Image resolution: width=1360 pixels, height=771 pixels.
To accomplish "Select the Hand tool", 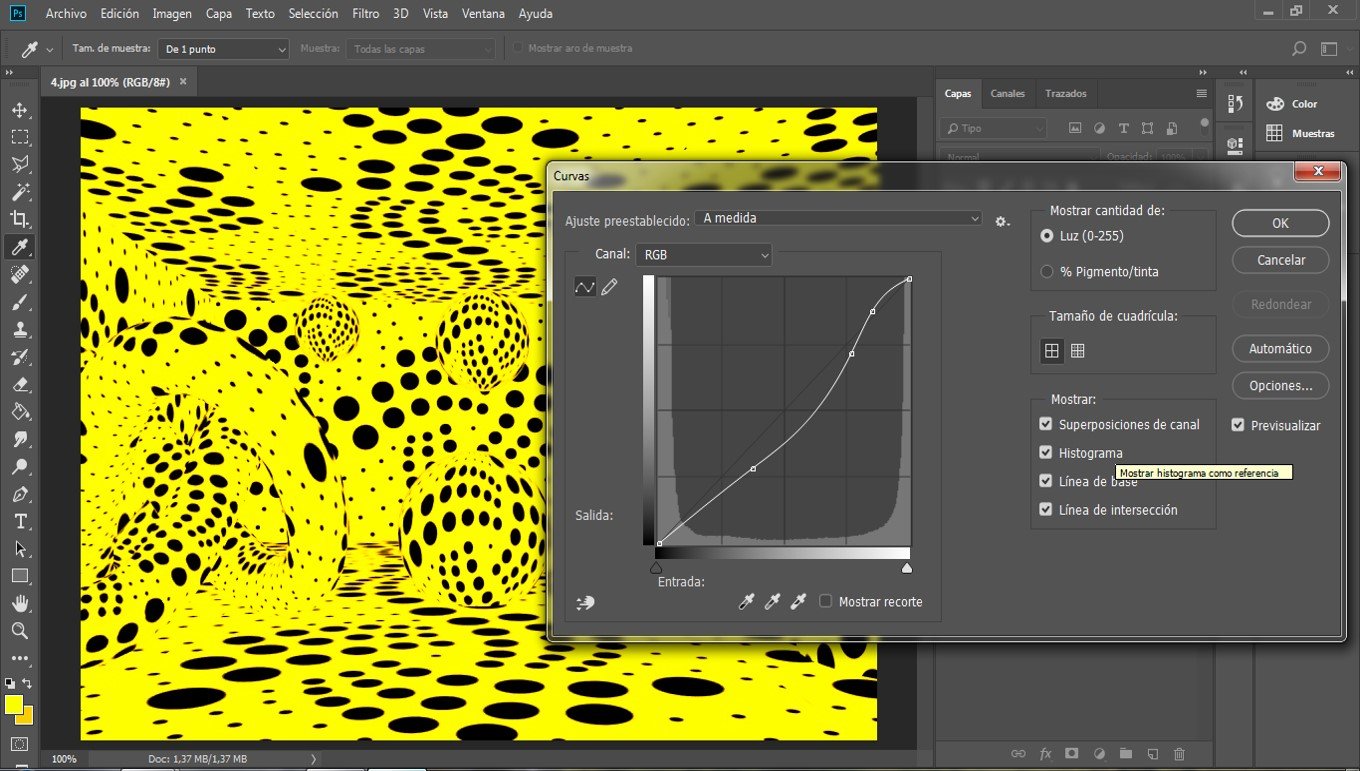I will pos(19,604).
